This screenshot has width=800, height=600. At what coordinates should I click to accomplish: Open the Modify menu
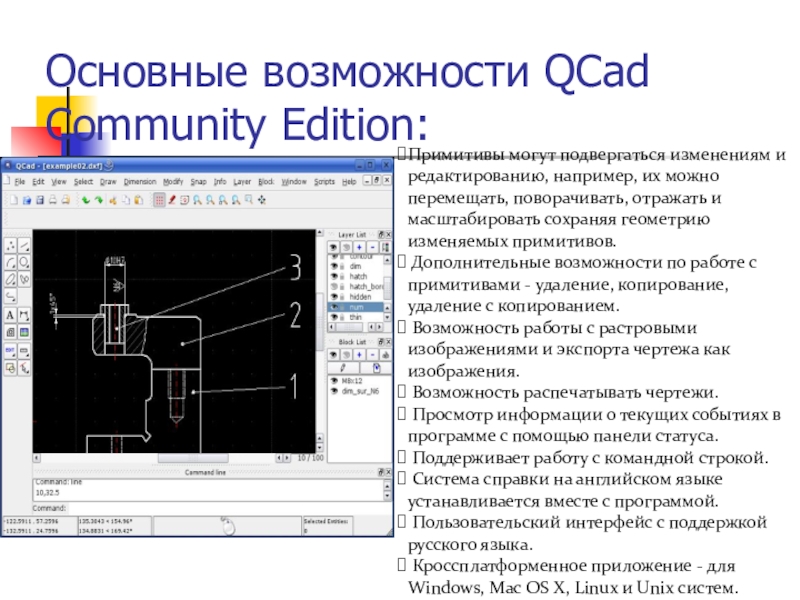(x=174, y=182)
